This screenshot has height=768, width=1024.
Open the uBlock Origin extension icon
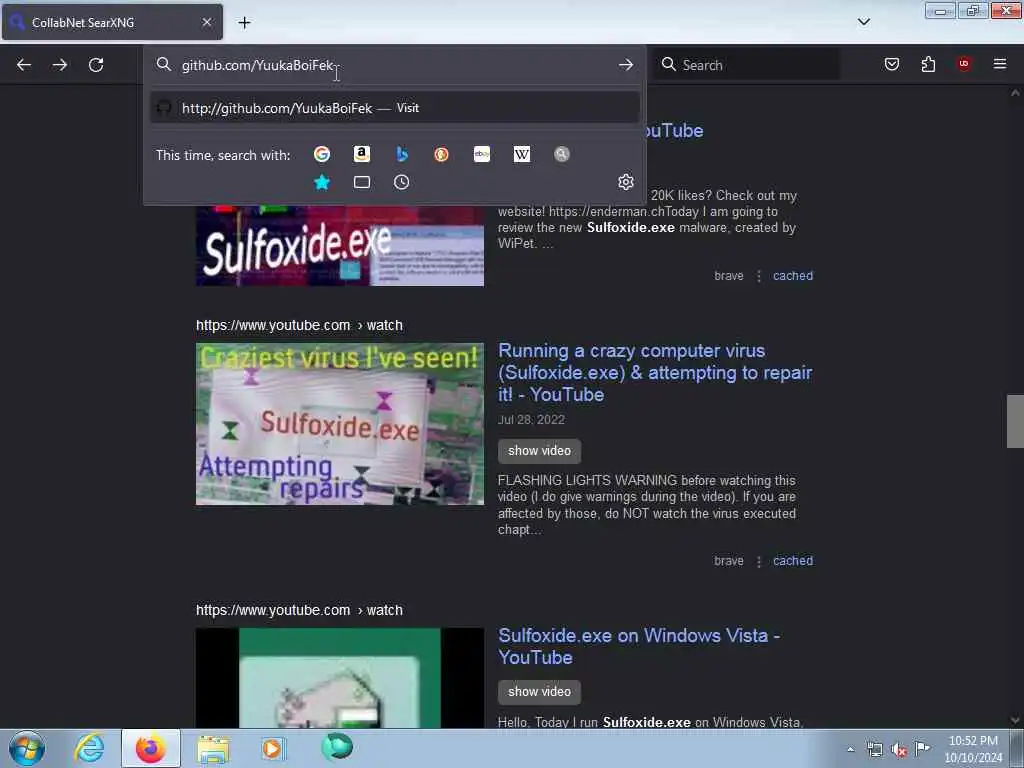964,64
